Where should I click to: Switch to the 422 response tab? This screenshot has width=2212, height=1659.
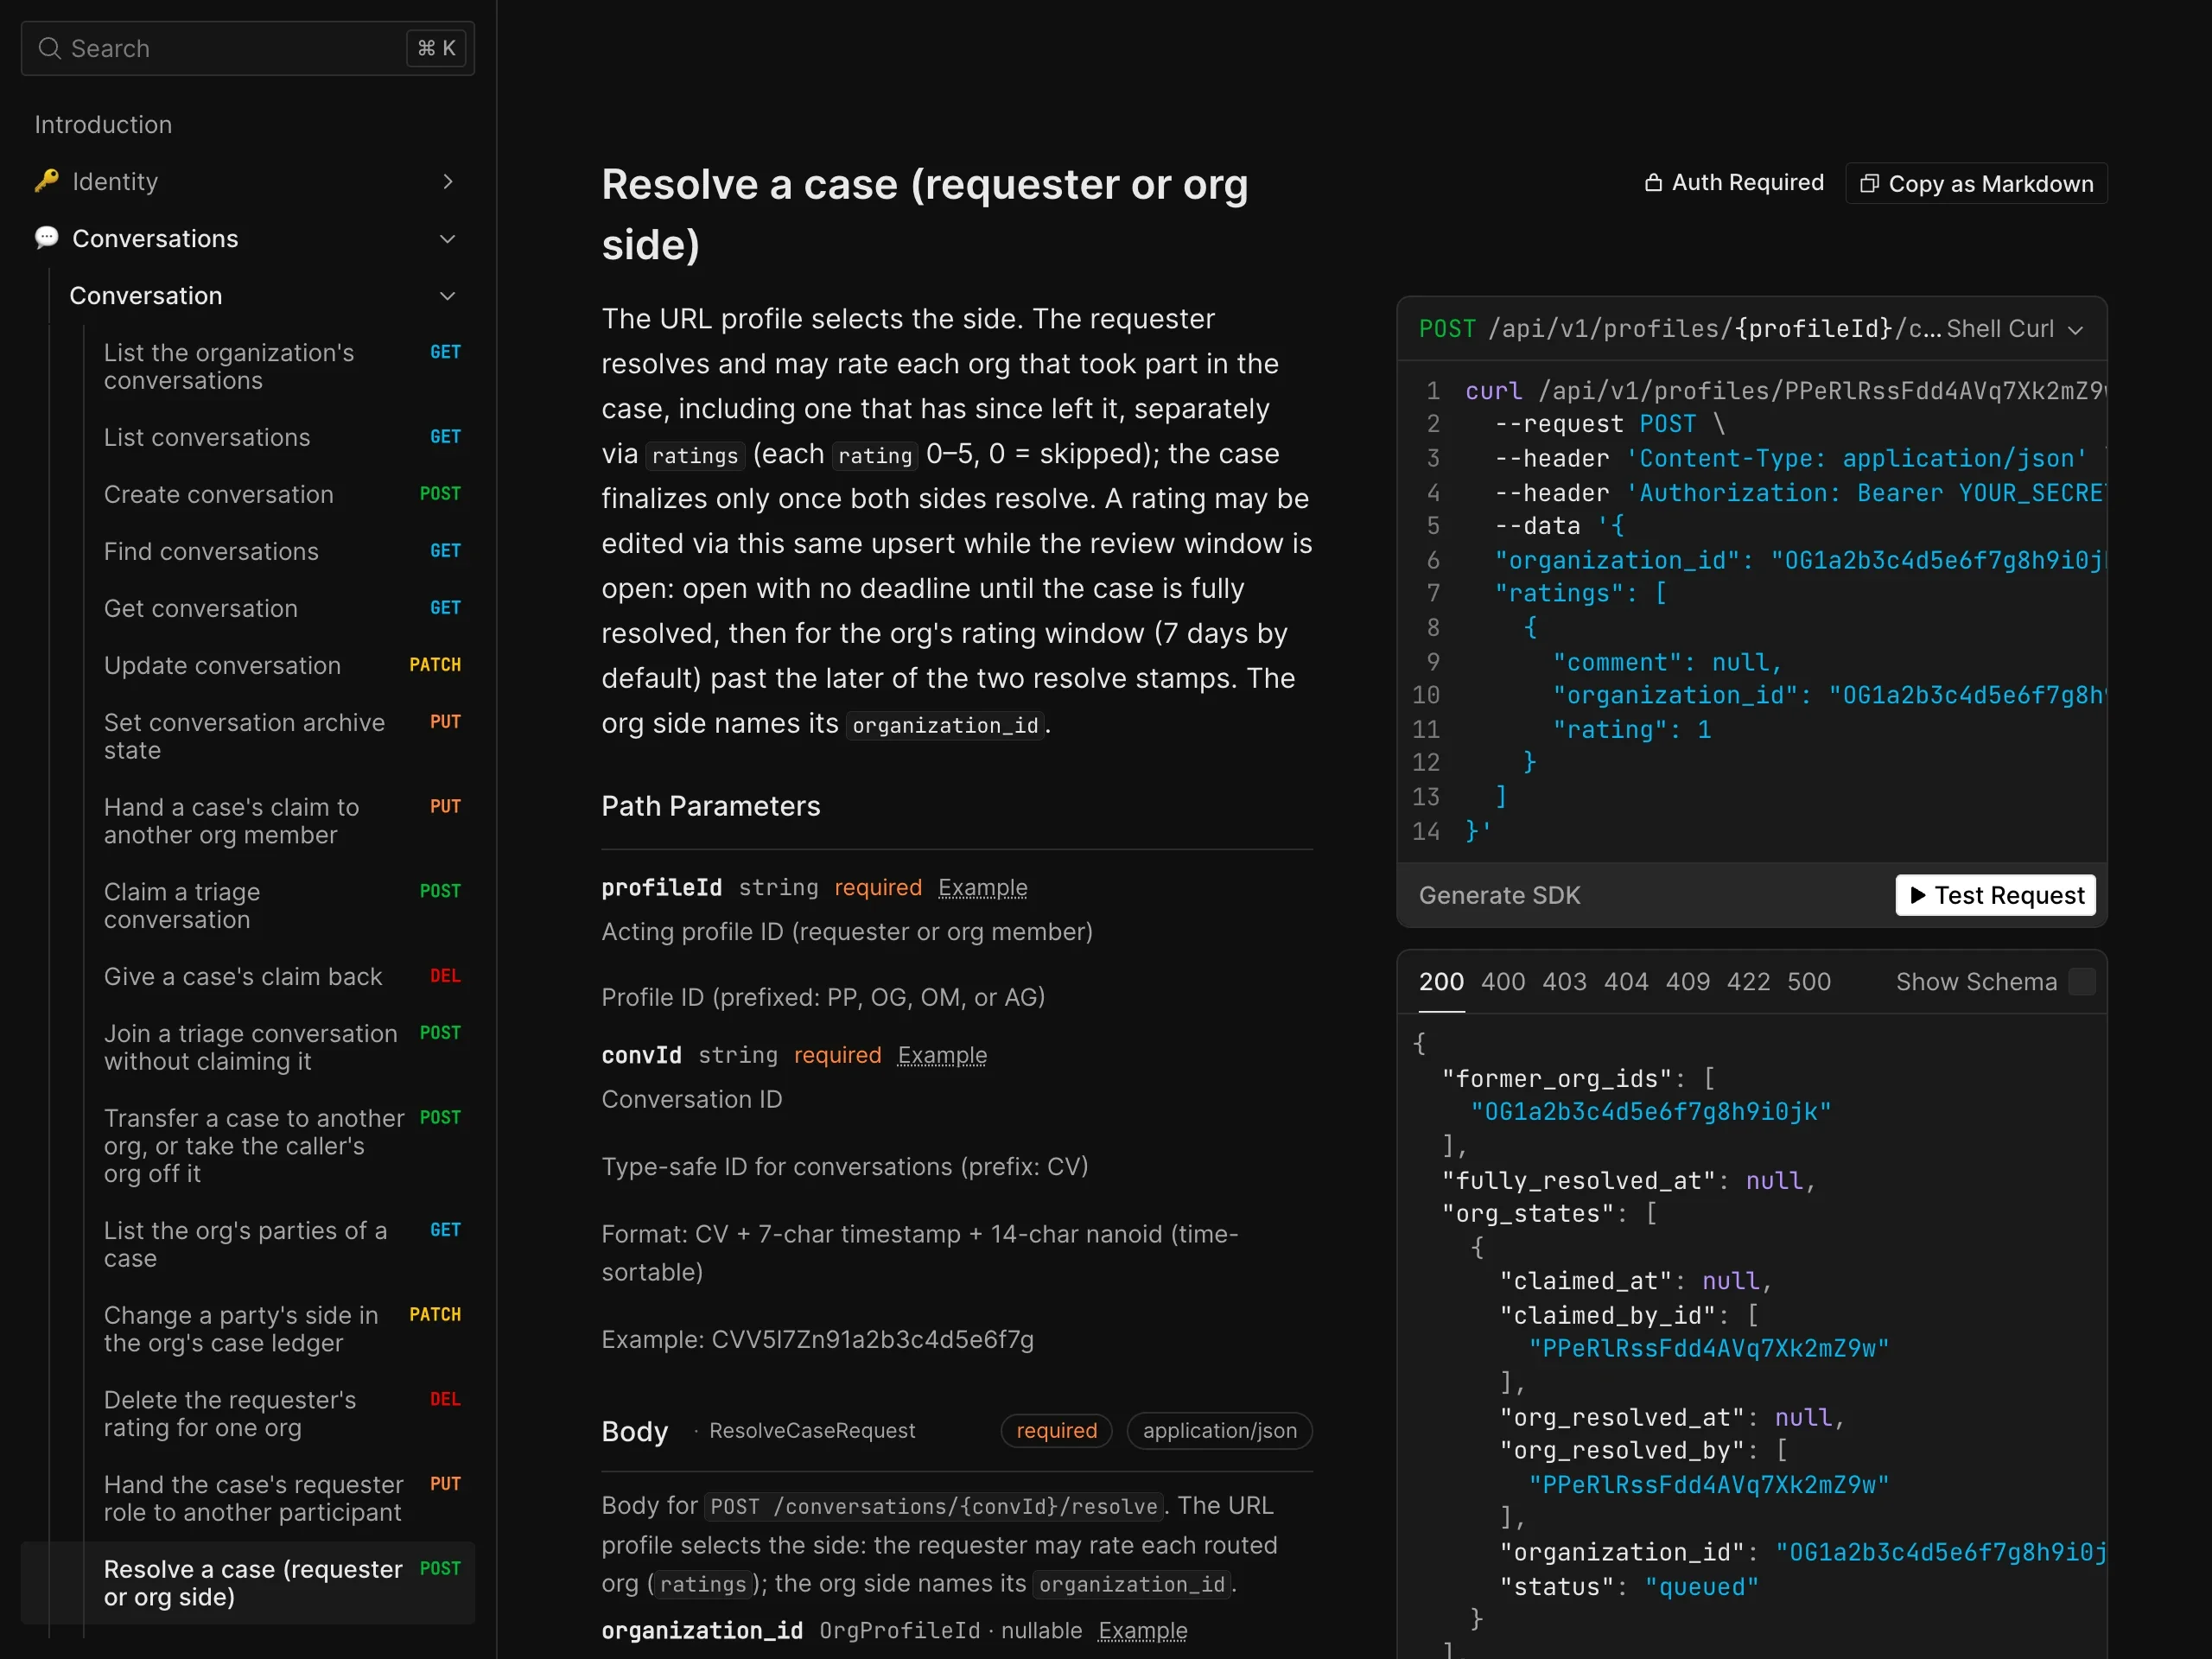tap(1748, 982)
